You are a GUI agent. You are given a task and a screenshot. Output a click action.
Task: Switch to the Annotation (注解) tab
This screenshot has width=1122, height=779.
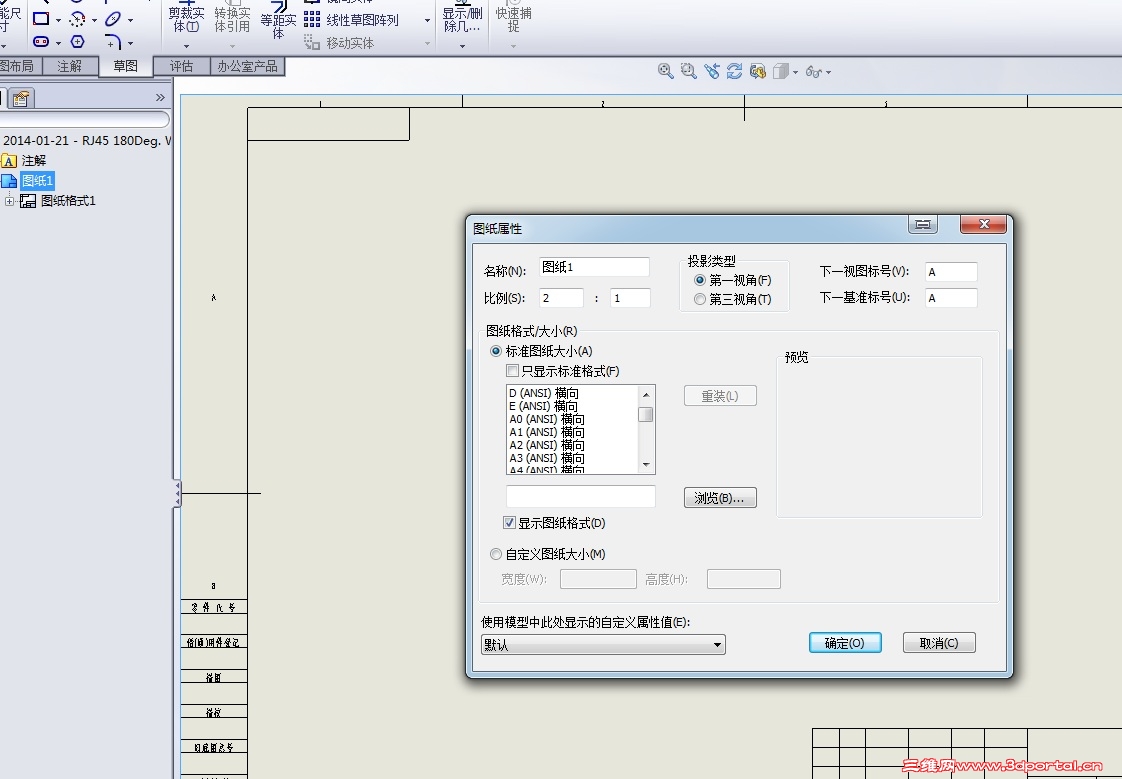[x=69, y=67]
